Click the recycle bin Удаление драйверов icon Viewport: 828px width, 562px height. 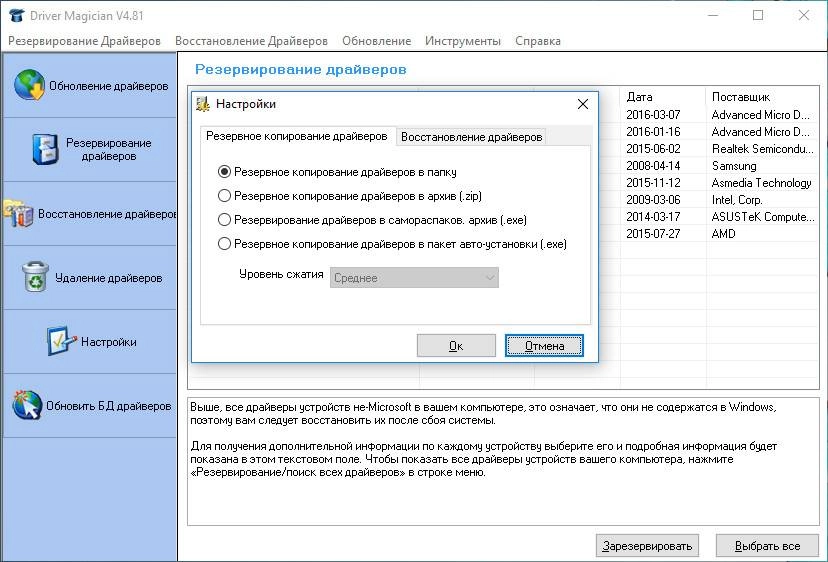35,277
